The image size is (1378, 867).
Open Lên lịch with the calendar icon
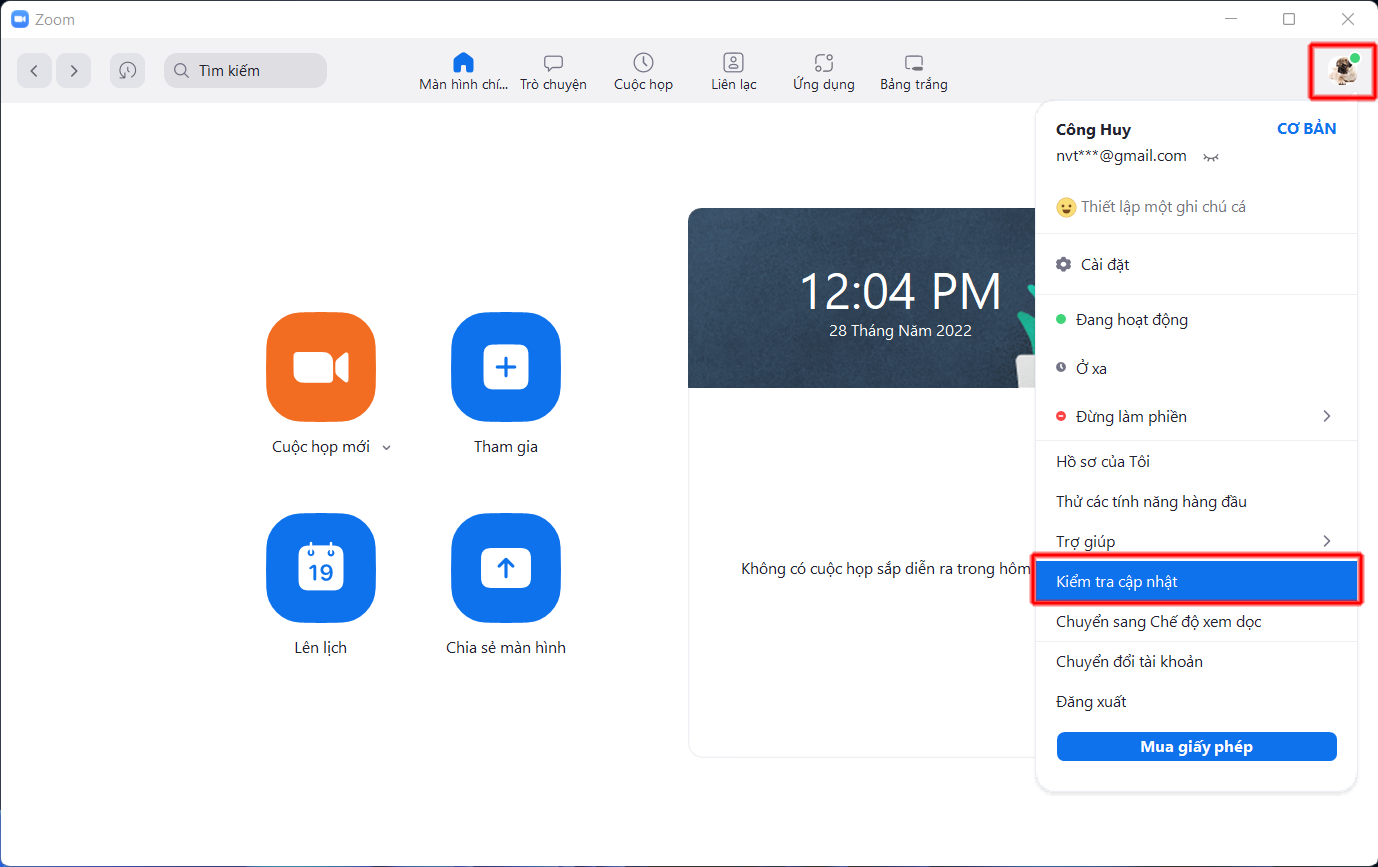click(320, 568)
